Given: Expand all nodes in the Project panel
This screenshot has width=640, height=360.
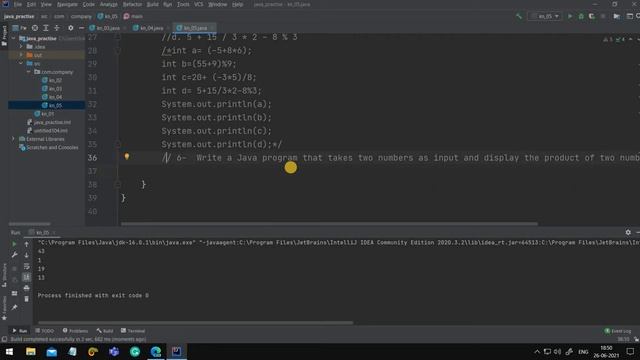Looking at the screenshot, I should pyautogui.click(x=46, y=28).
